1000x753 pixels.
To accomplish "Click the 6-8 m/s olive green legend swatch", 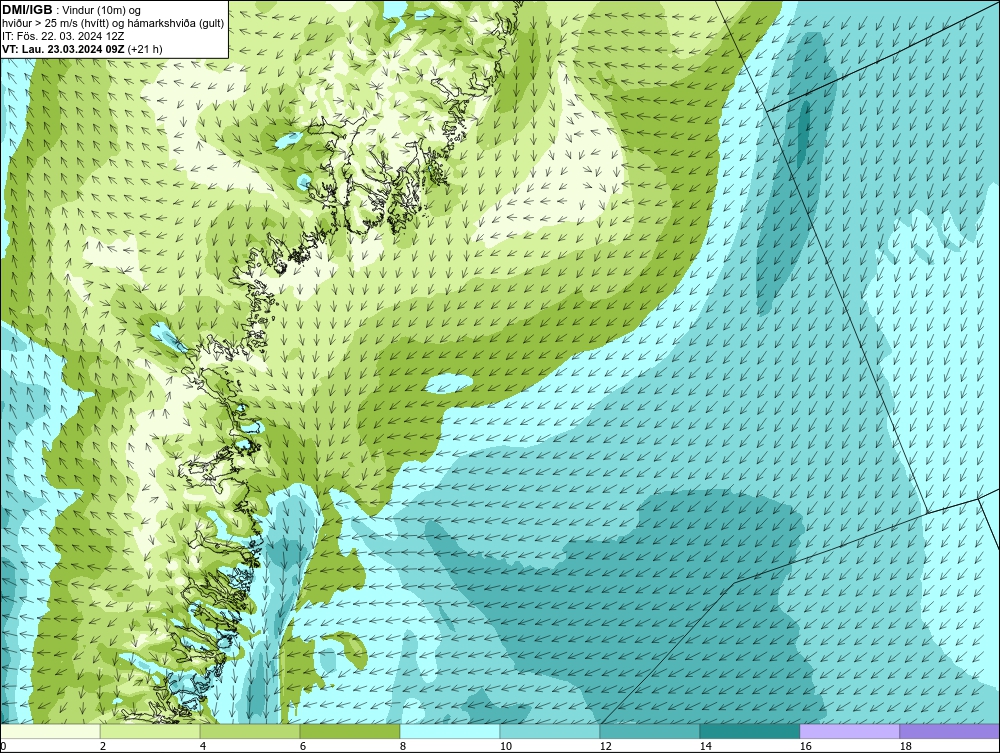I will click(x=349, y=731).
